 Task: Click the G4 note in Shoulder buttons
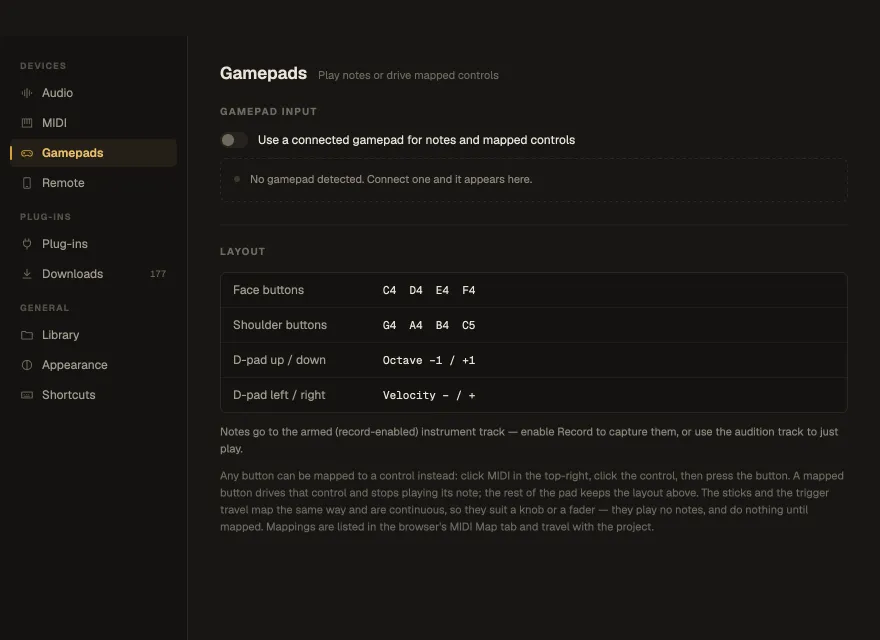(x=389, y=325)
